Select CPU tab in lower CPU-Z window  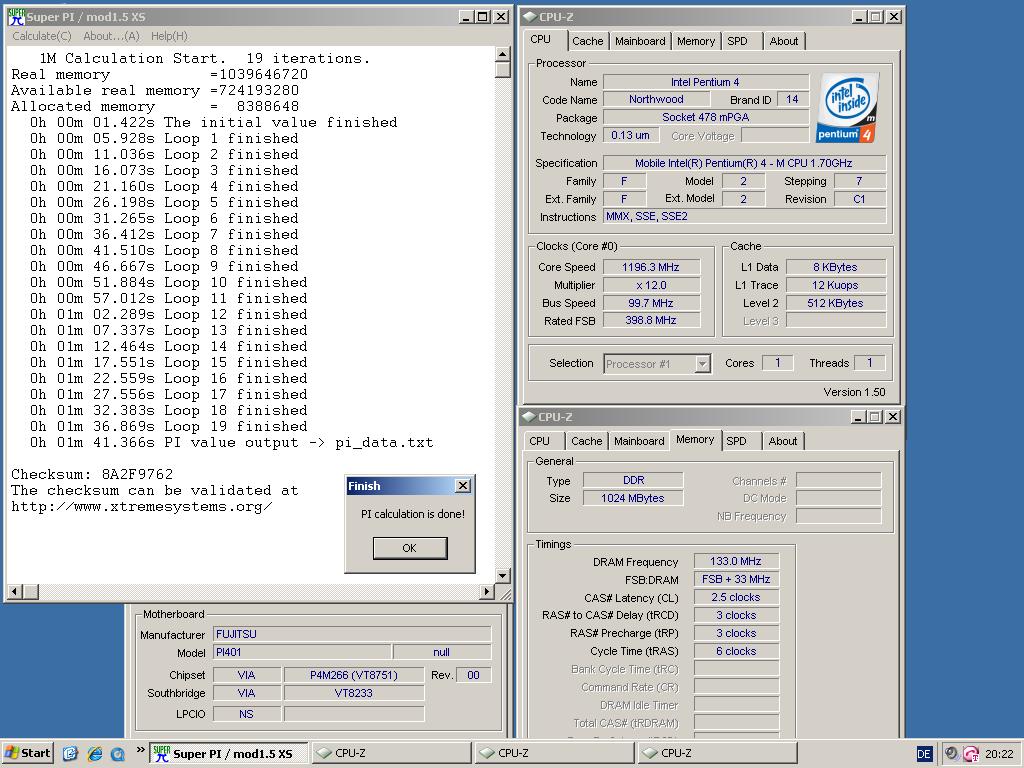[539, 441]
